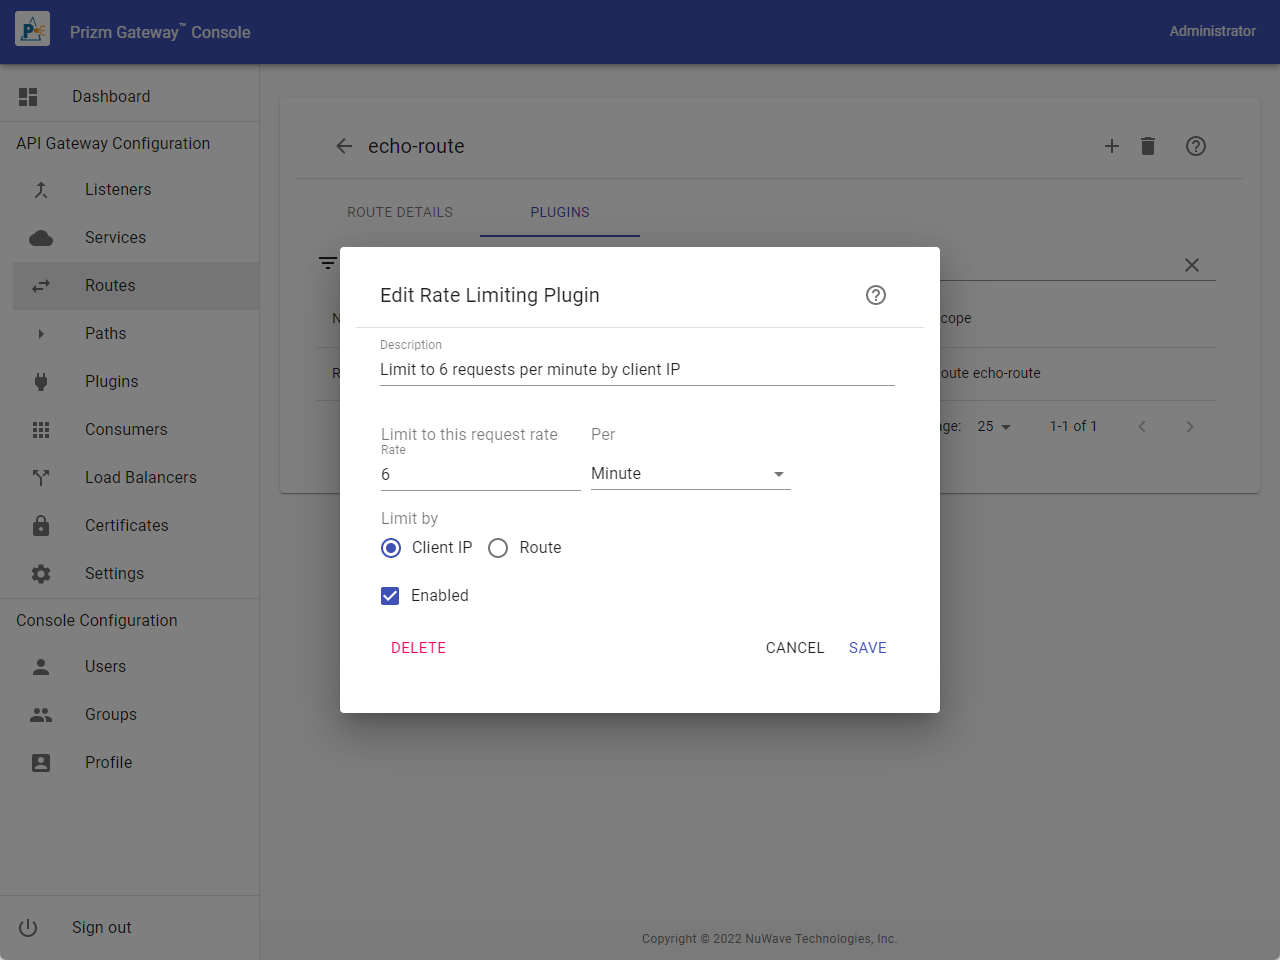
Task: Click the Prizm Gateway logo
Action: pos(32,31)
